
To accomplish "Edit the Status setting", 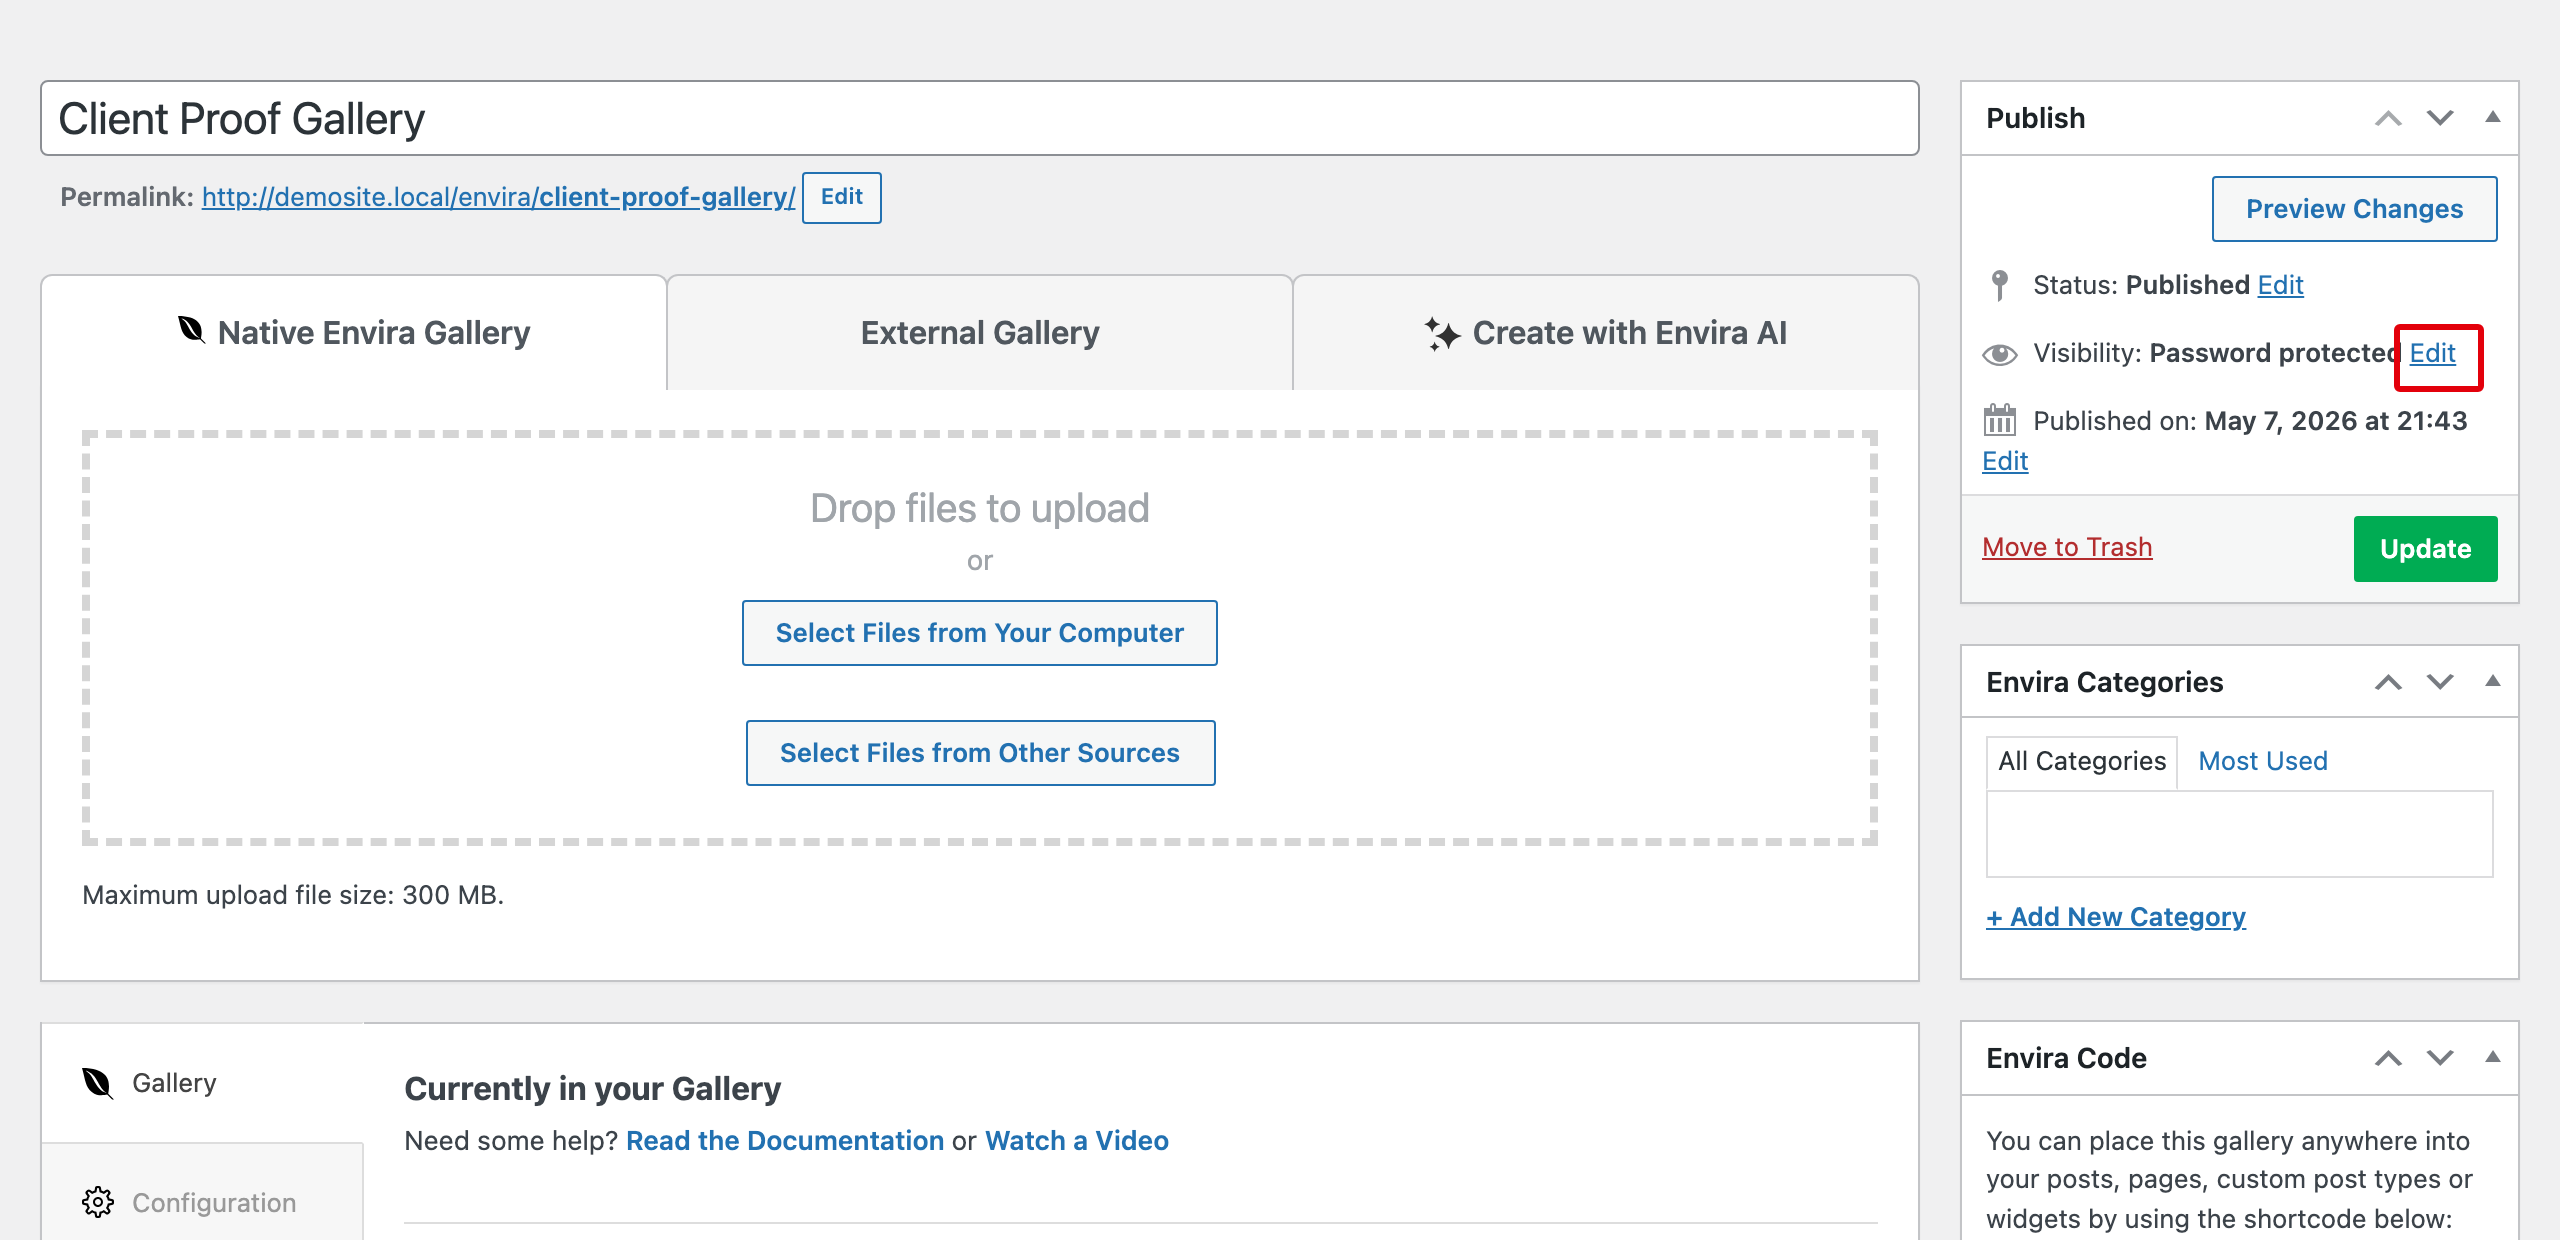I will tap(2280, 286).
